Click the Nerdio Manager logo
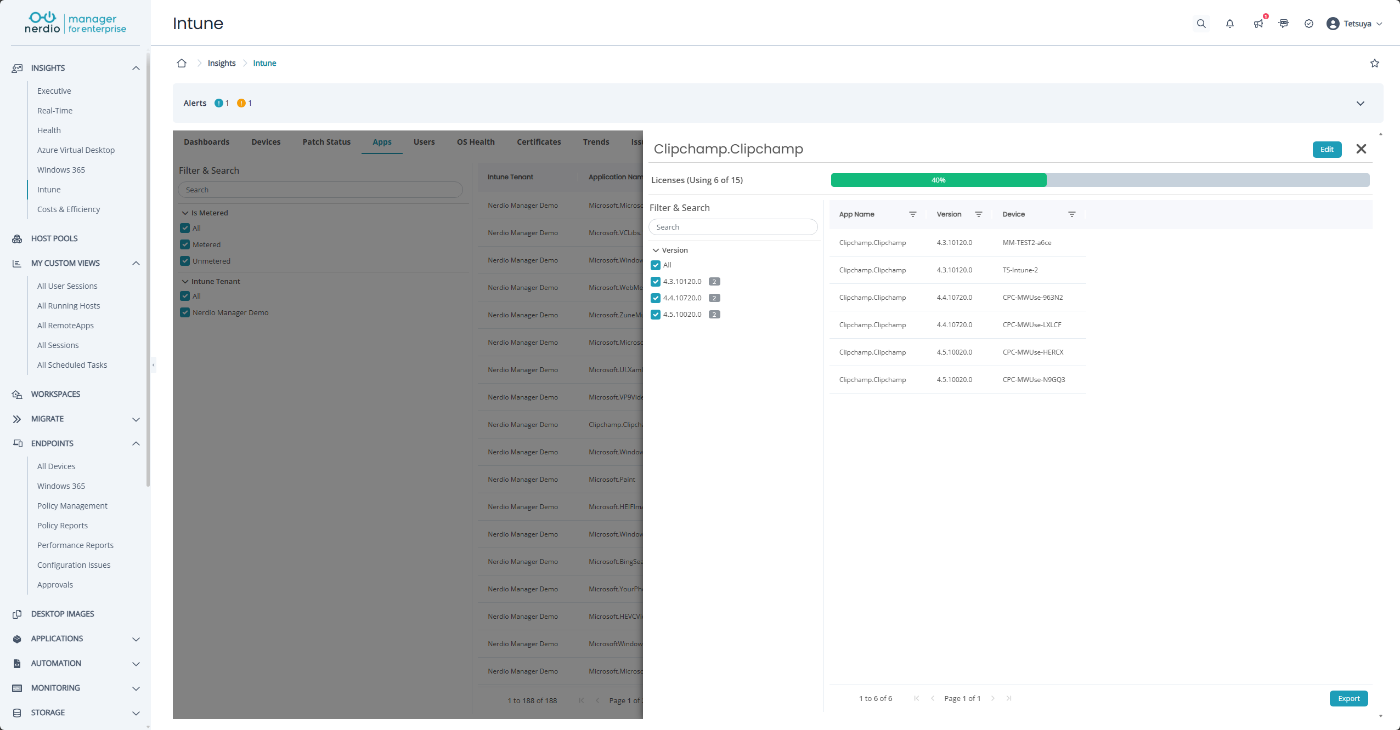Screen dimensions: 1400x730 76,23
